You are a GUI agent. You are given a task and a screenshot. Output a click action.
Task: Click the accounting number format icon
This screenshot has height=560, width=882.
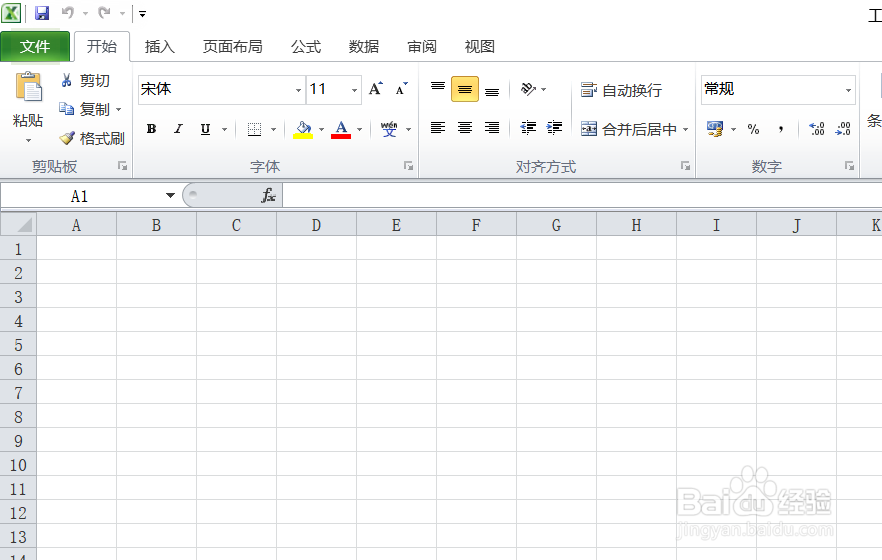715,129
